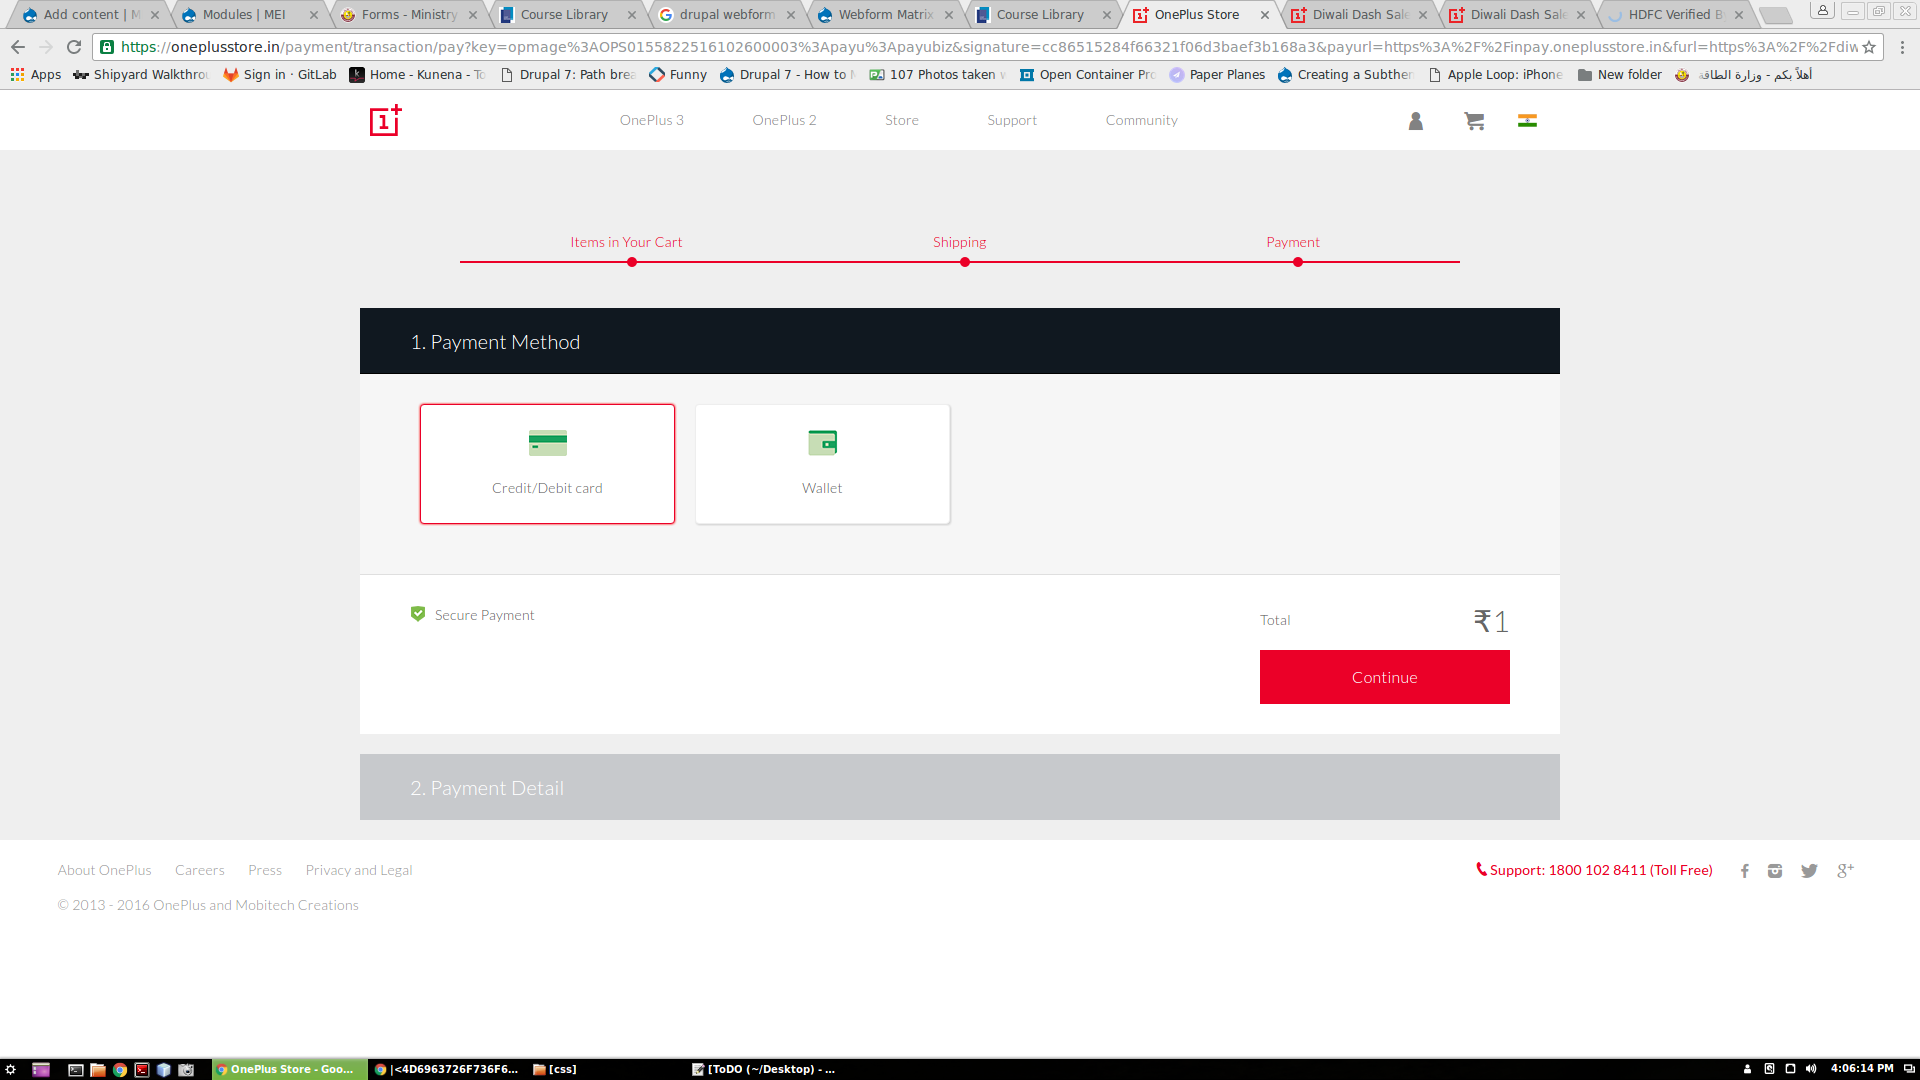Open the Creating a Subtheme bookmark
Screen dimensions: 1920x1080
tap(1345, 75)
